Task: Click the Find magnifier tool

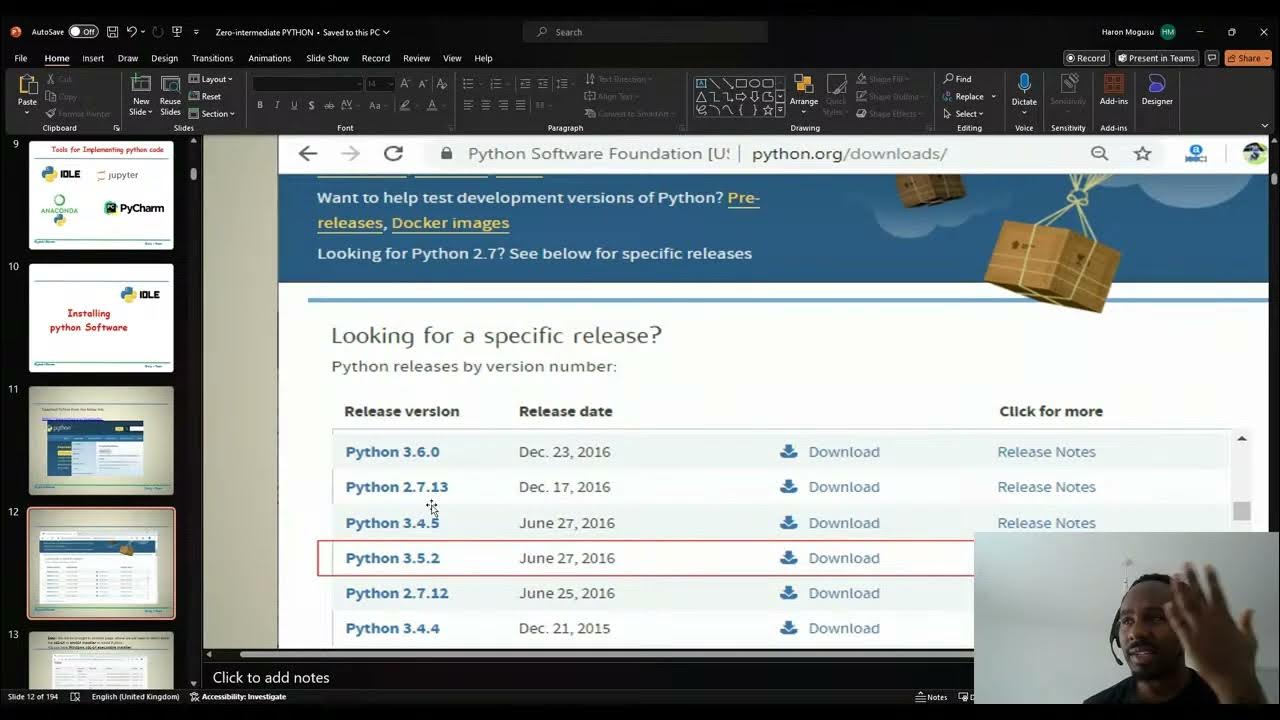Action: tap(957, 79)
